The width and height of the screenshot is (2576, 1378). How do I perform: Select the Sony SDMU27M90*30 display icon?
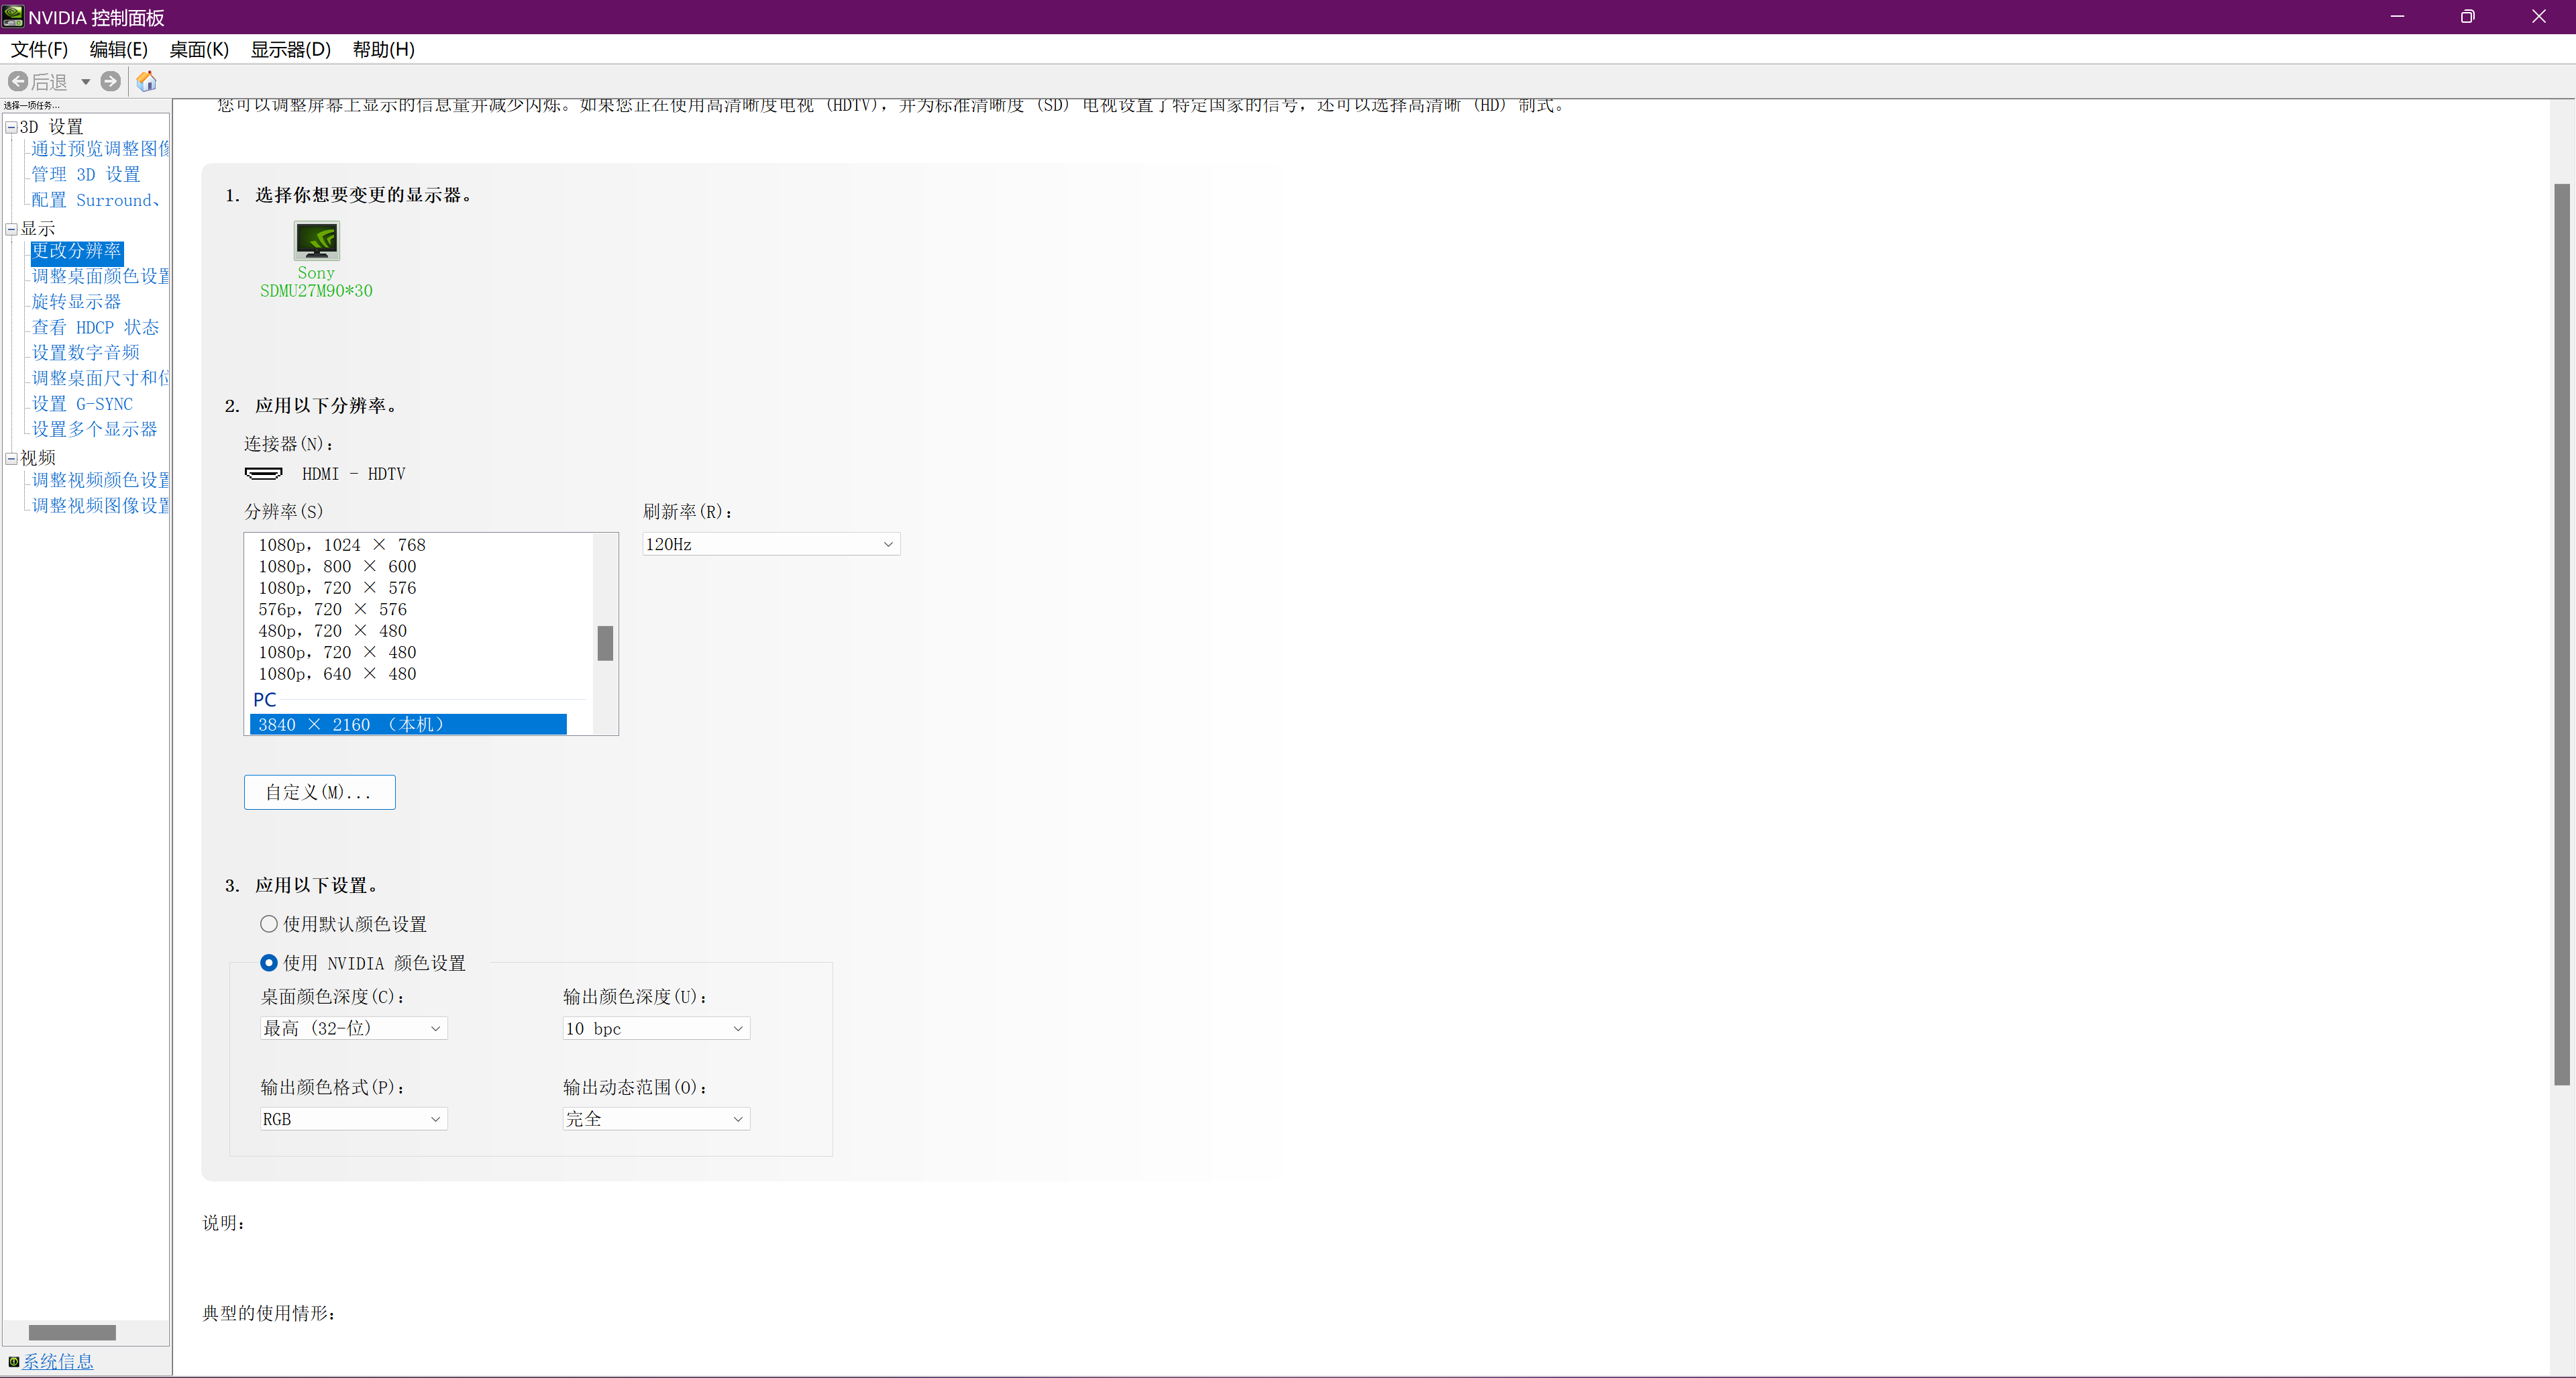316,242
